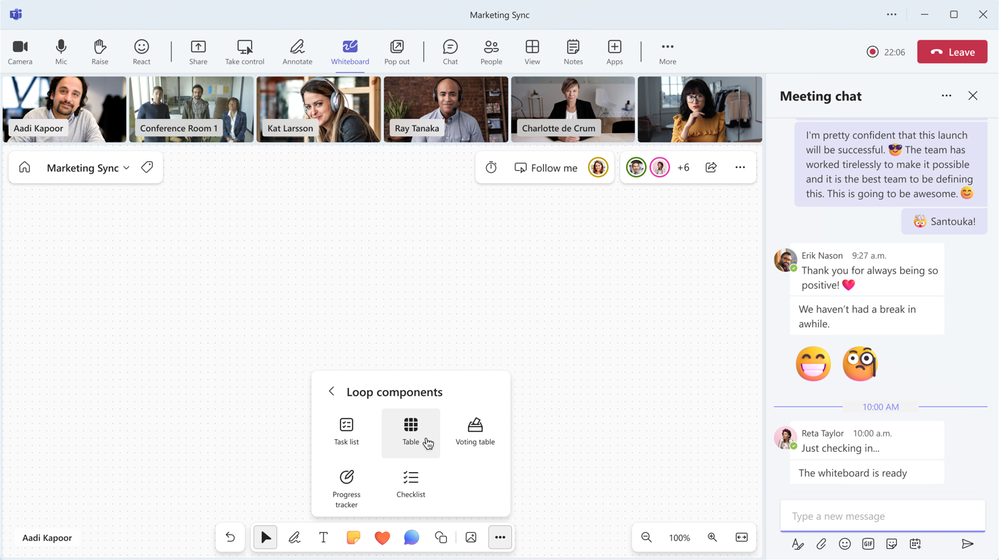This screenshot has height=560, width=999.
Task: Open Teams title bar more options
Action: click(x=891, y=14)
